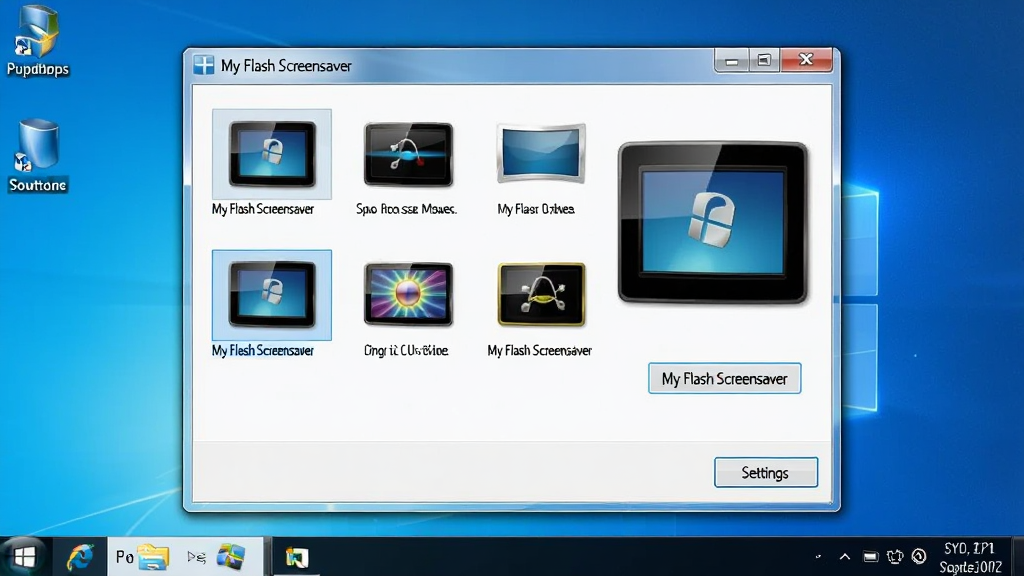Open the Settings button
Image resolution: width=1024 pixels, height=576 pixels.
[765, 473]
